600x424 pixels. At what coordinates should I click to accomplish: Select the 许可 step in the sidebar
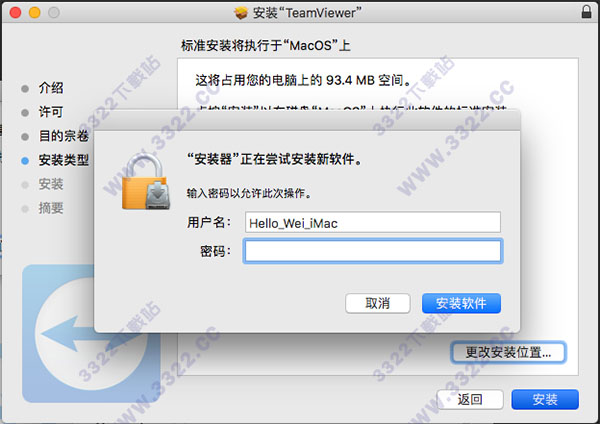(51, 112)
